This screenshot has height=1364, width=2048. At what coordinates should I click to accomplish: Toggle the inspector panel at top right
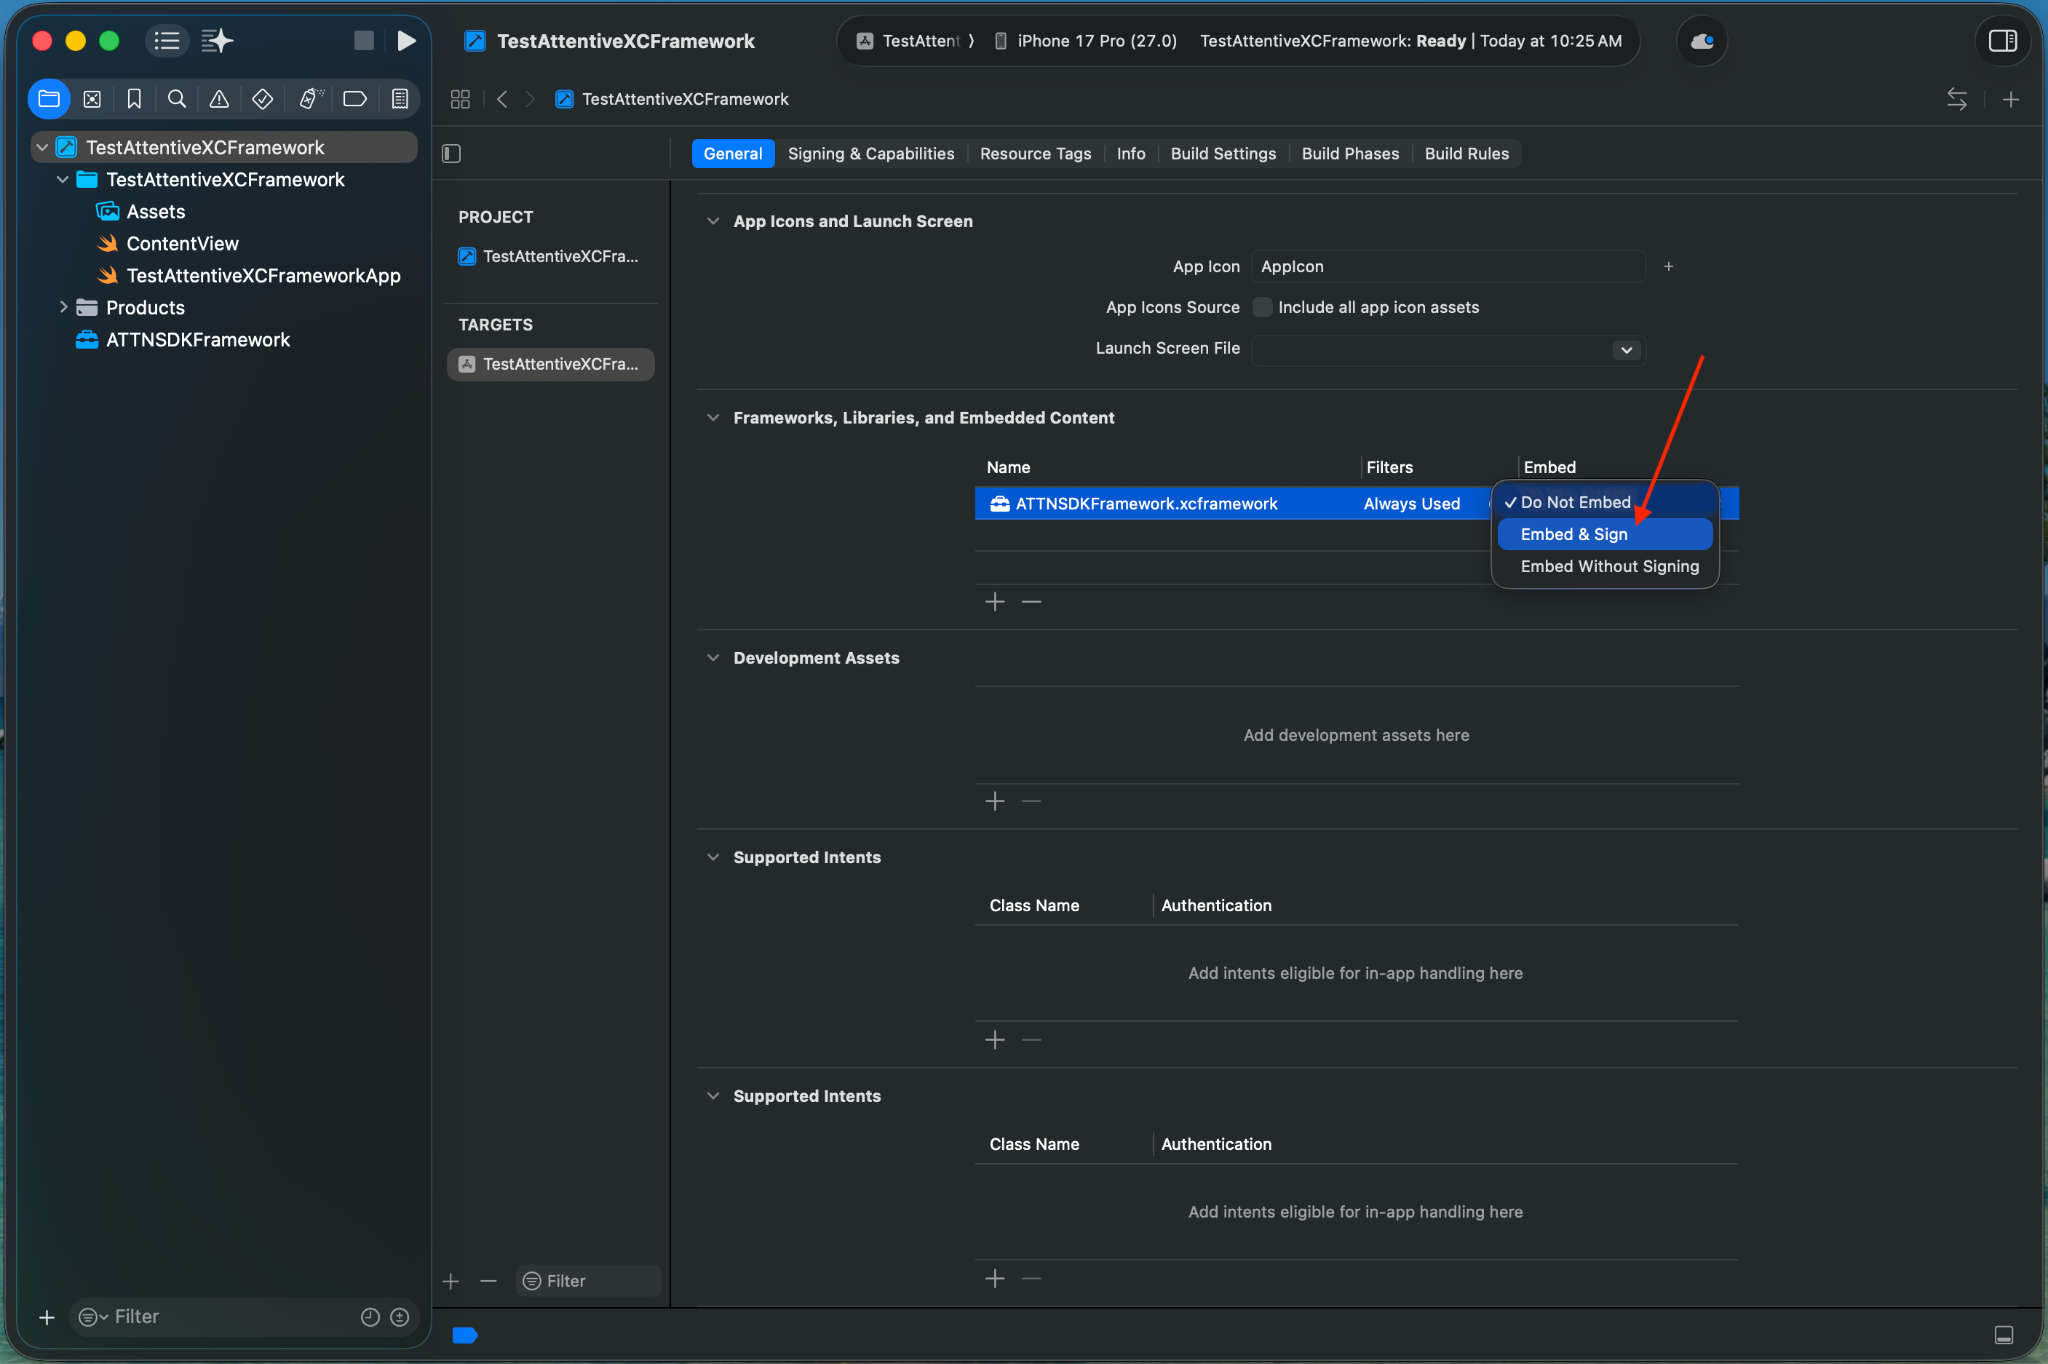(2003, 41)
